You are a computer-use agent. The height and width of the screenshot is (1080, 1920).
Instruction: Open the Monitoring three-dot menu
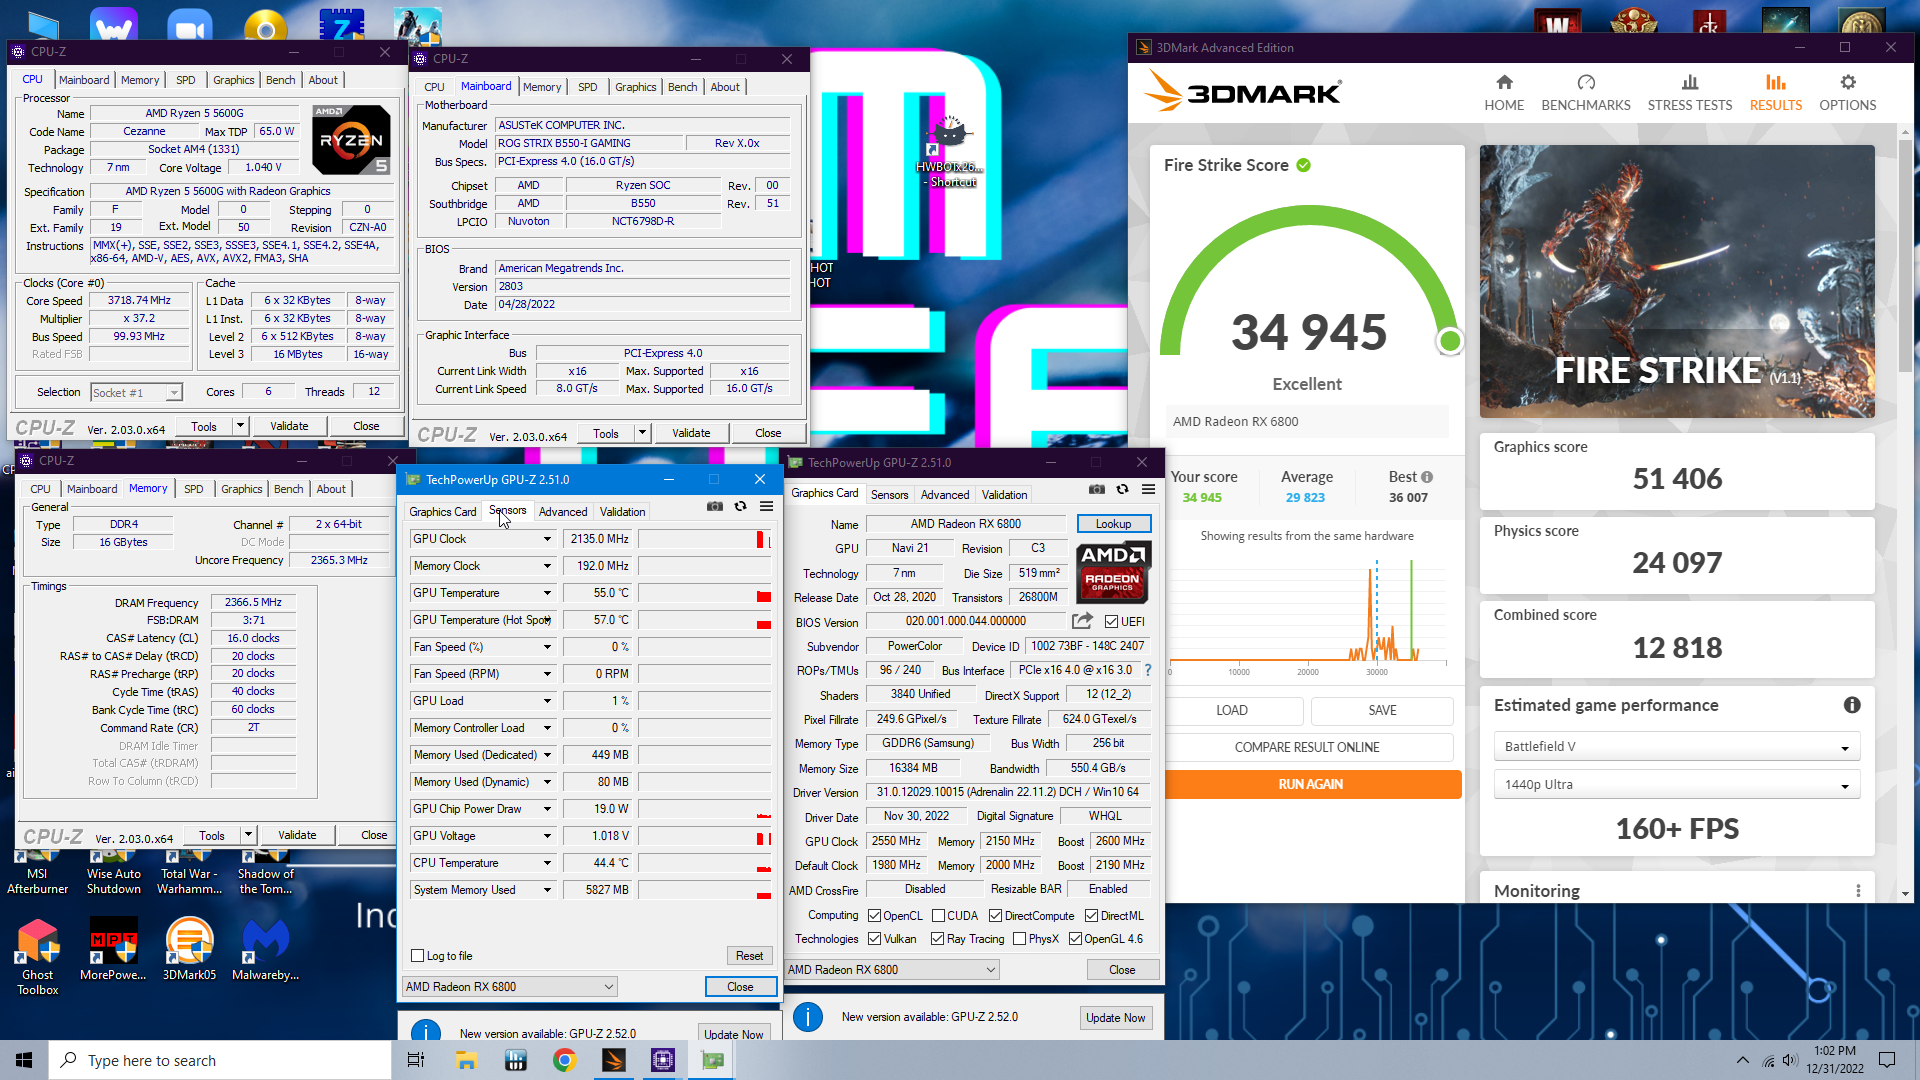pos(1858,891)
